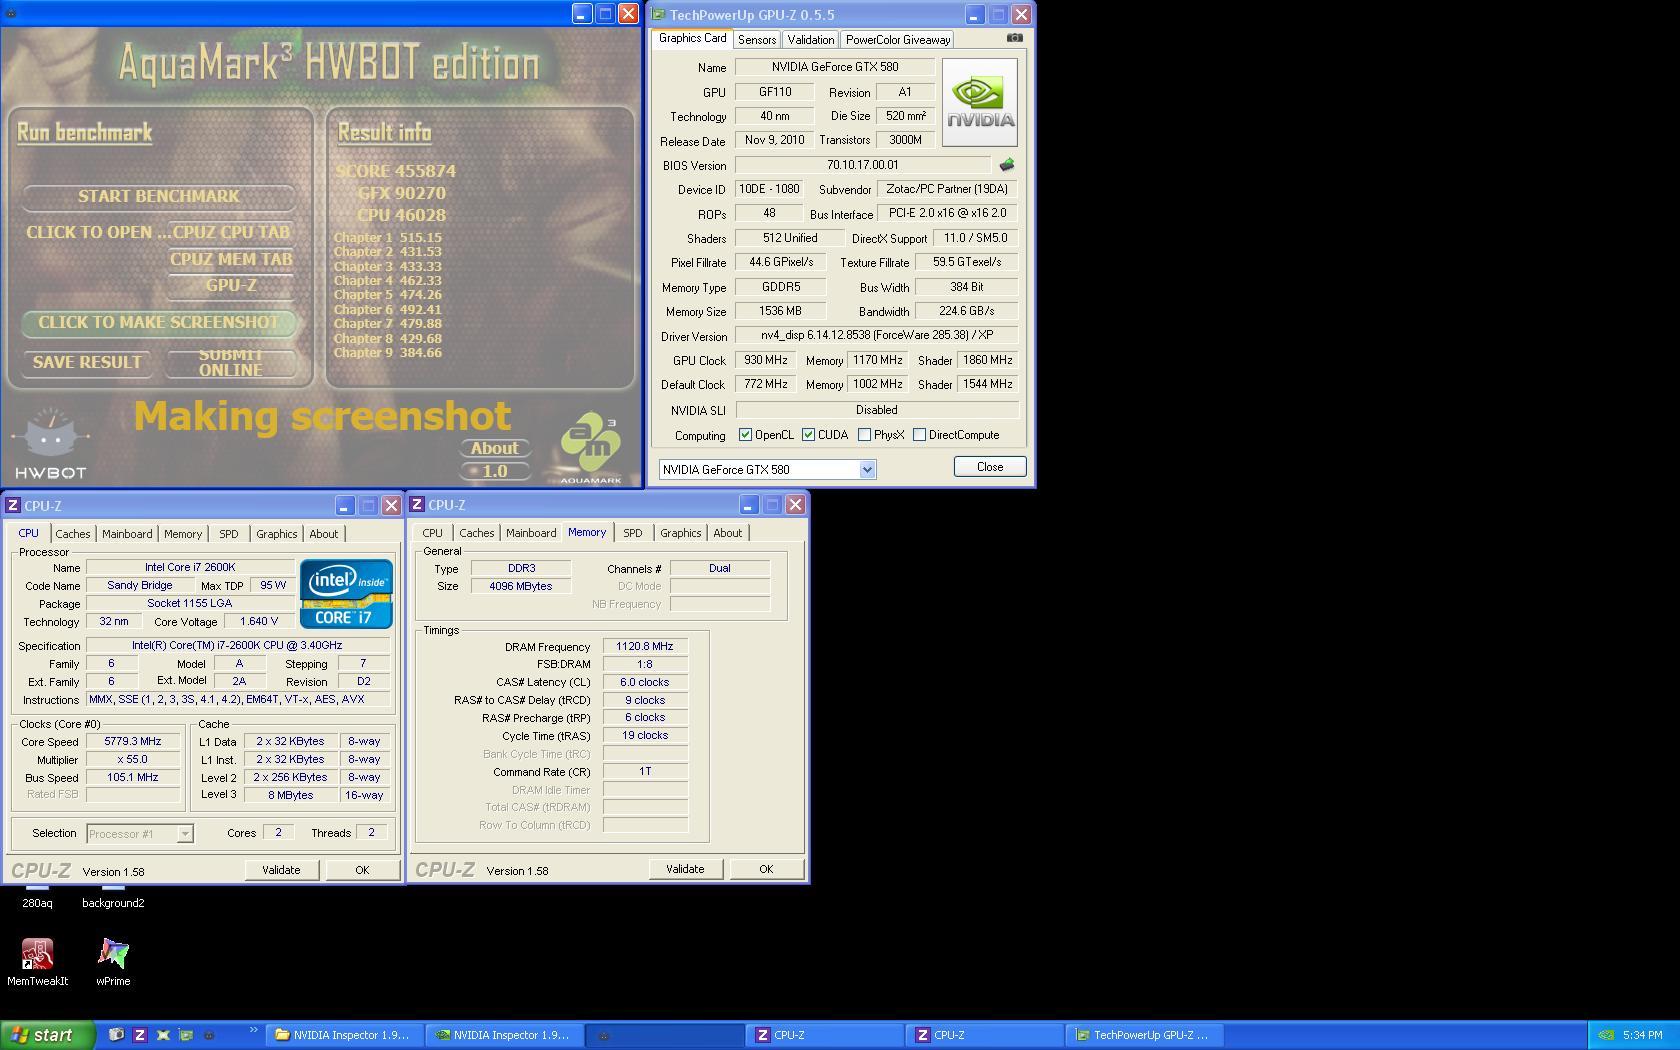This screenshot has height=1050, width=1680.
Task: Switch to NVIDIA Inspector folder taskbar item
Action: coord(345,1035)
